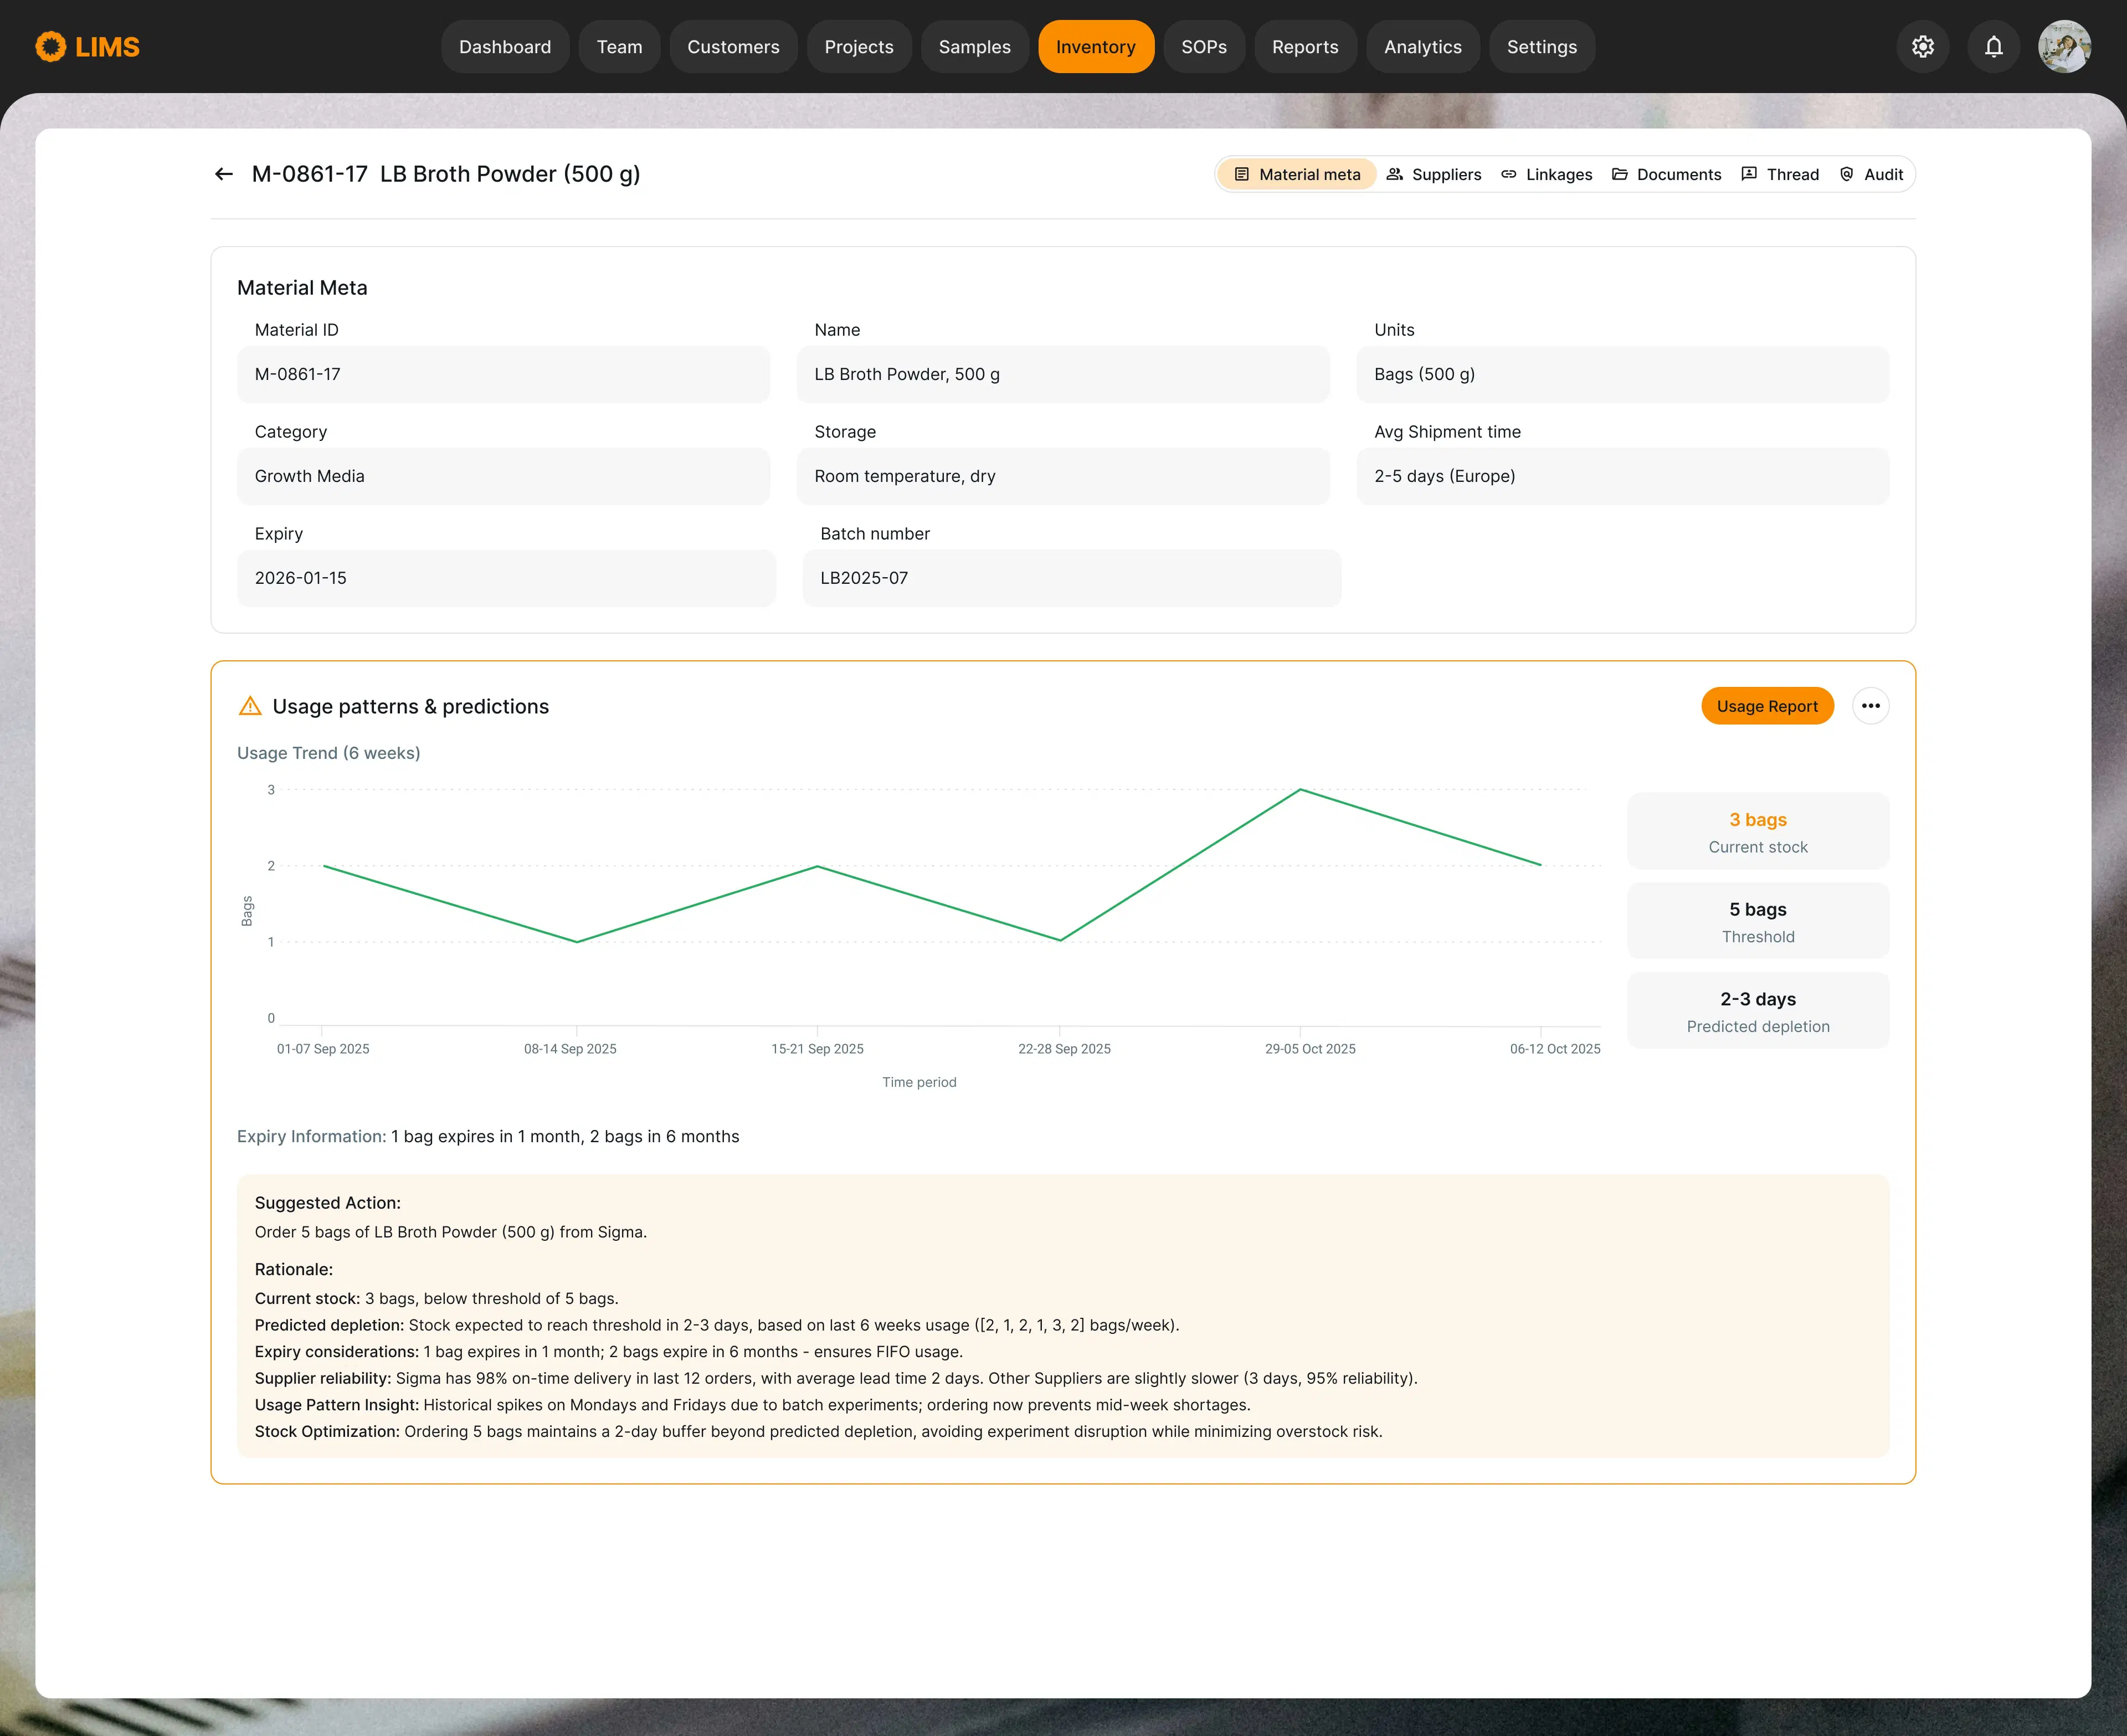Click the 29-05 Oct peak on usage chart

click(1300, 790)
